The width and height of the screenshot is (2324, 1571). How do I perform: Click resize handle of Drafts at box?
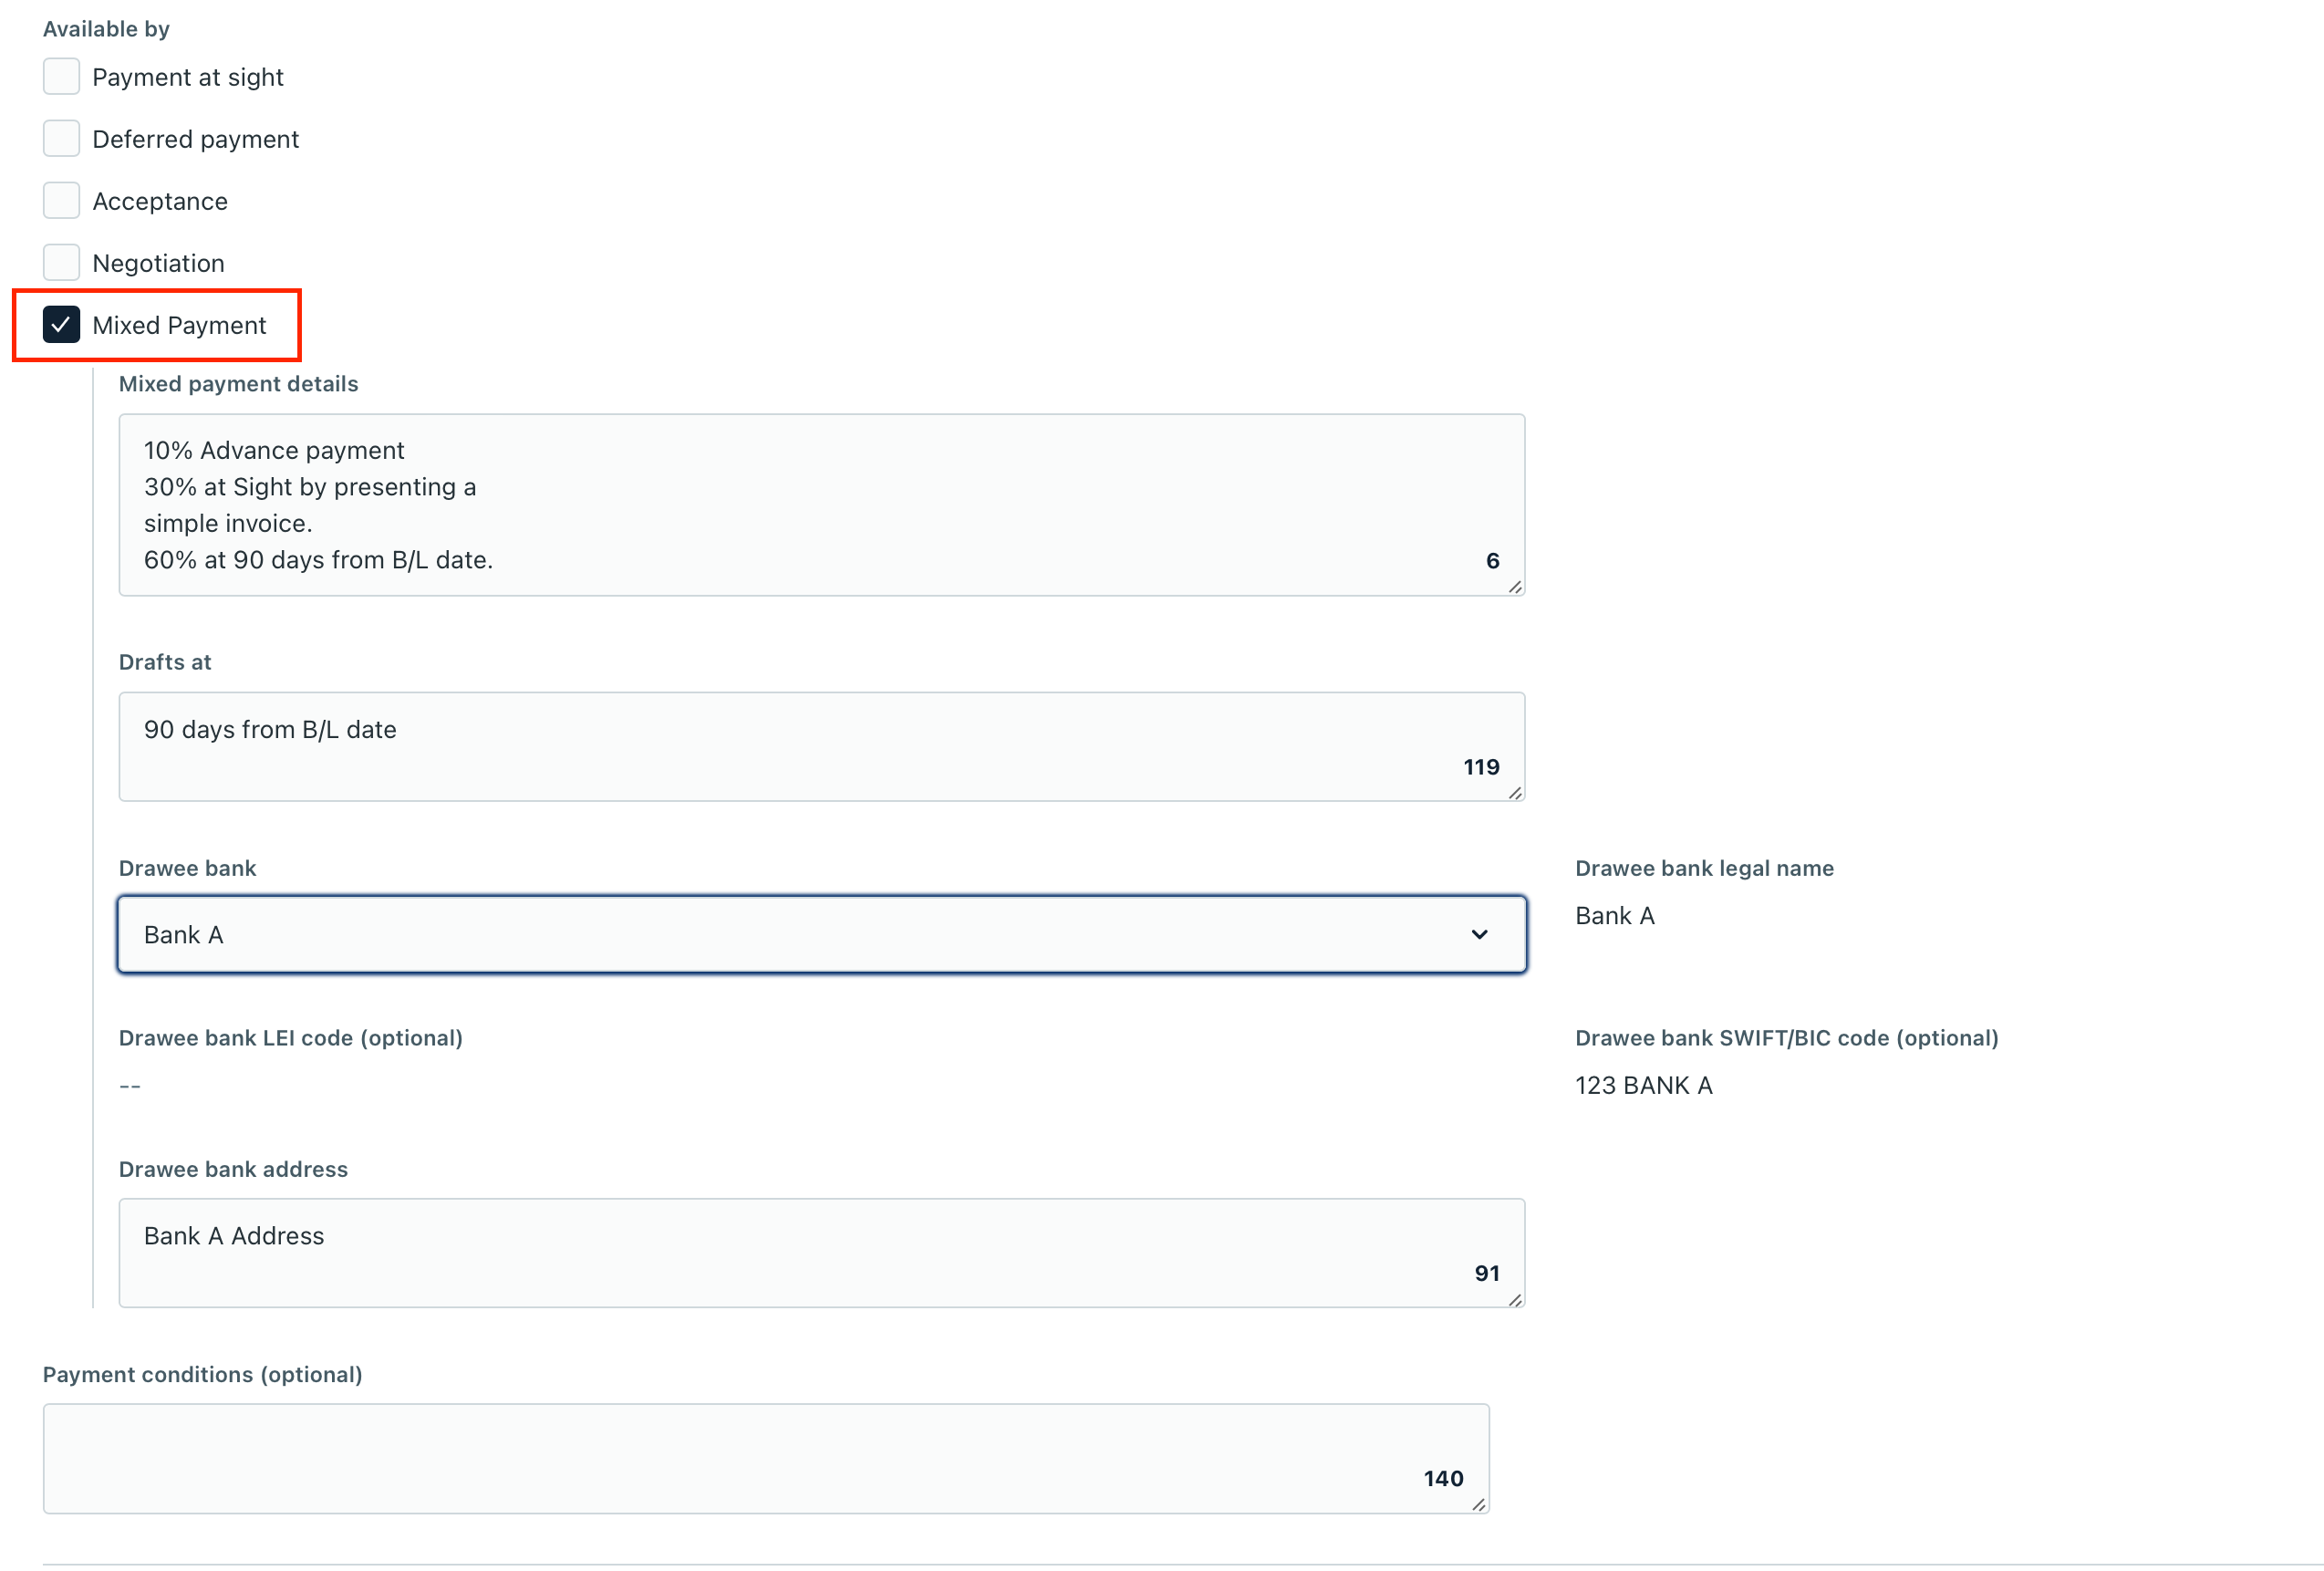1515,792
